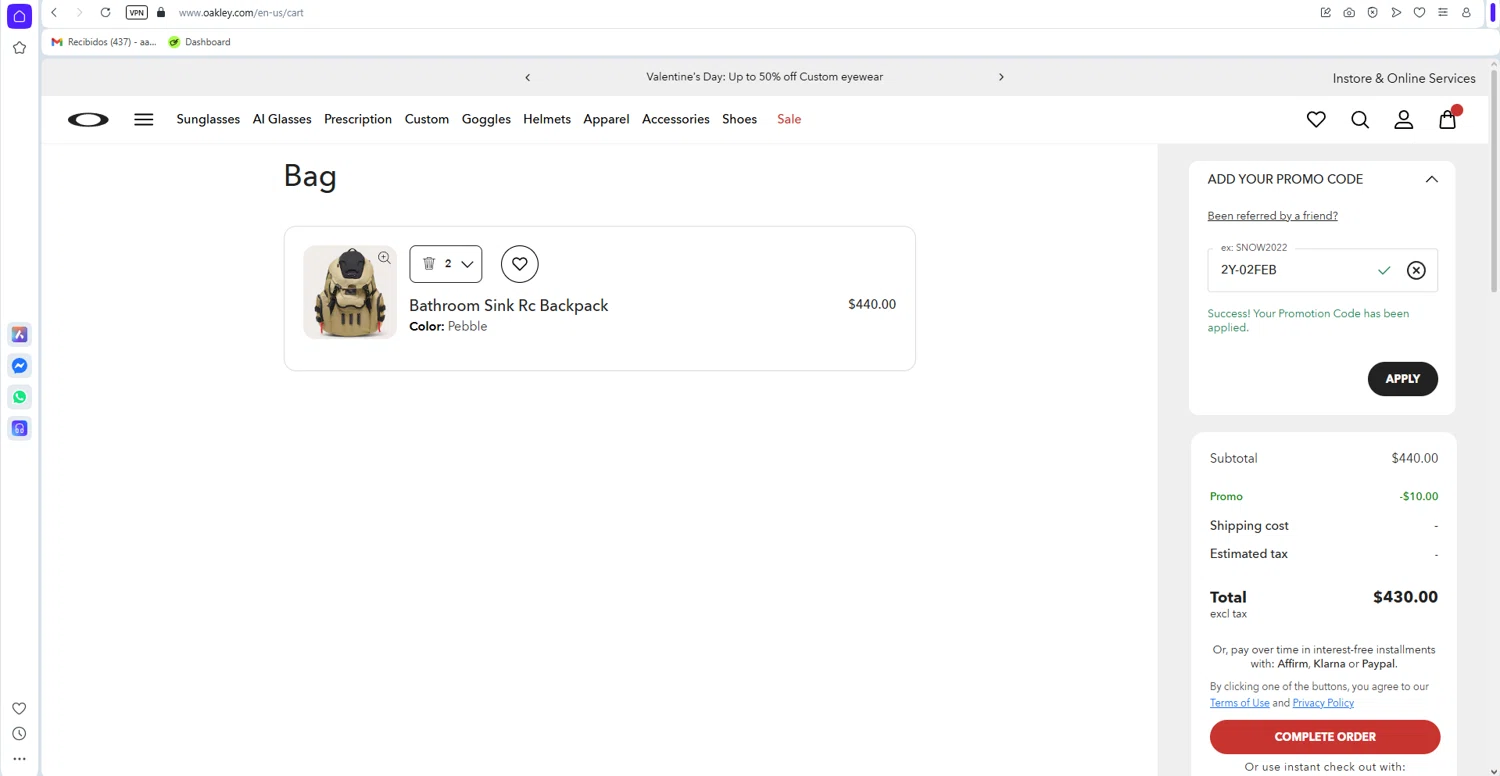
Task: Click the search magnifier icon
Action: coord(1360,119)
